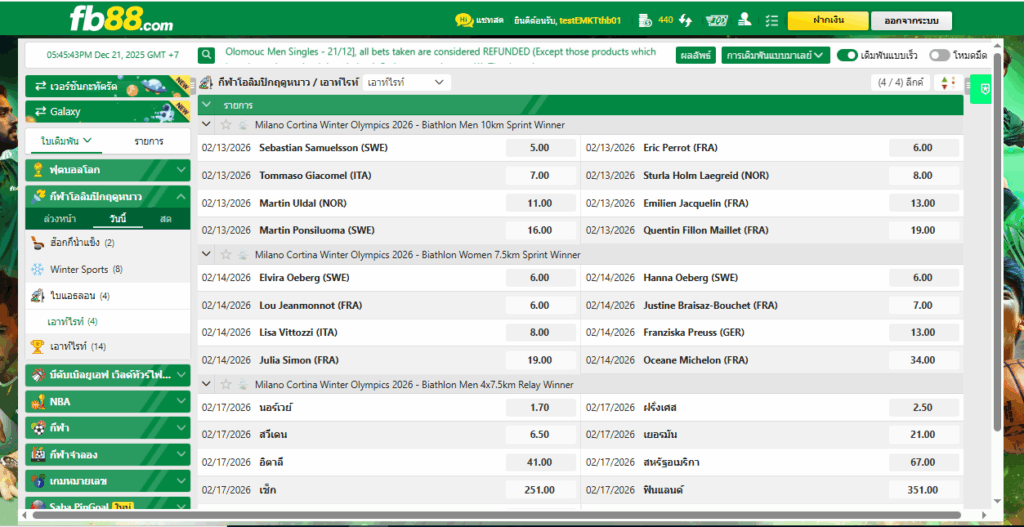Collapse Biathlon Men 10km Sprint Winner group

206,125
